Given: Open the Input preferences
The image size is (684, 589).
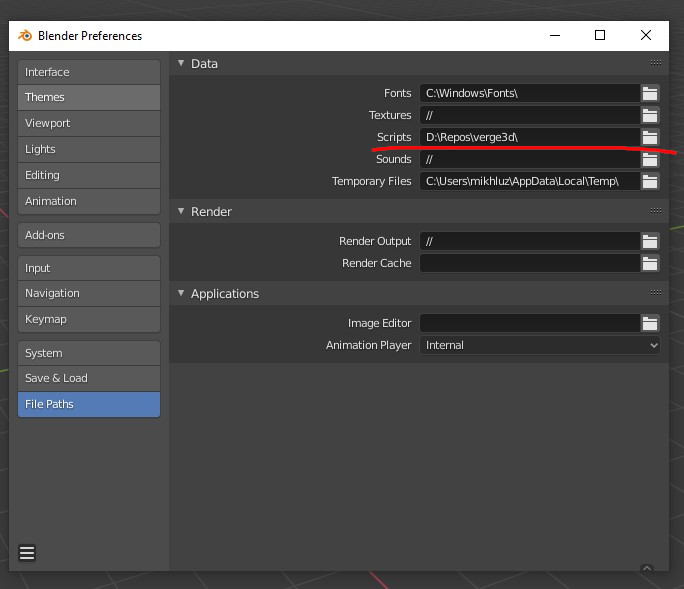Looking at the screenshot, I should 89,268.
